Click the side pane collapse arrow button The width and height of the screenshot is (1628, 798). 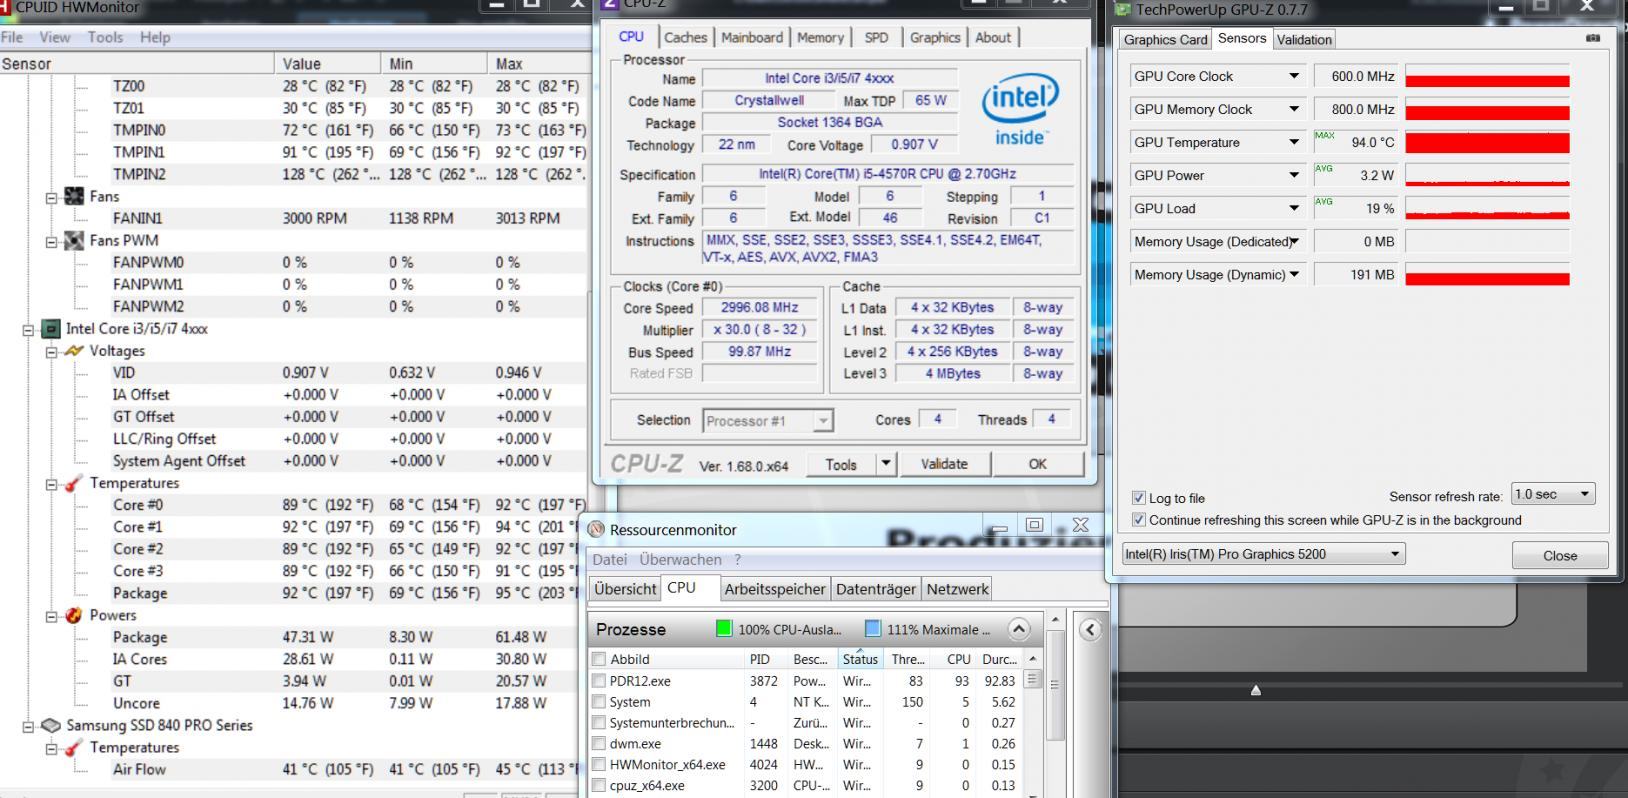(x=1090, y=629)
